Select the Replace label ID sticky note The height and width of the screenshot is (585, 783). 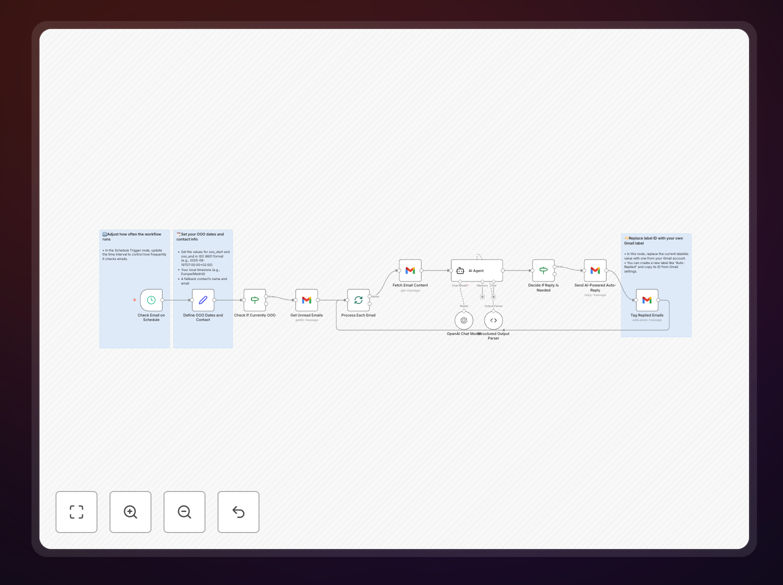click(x=656, y=285)
